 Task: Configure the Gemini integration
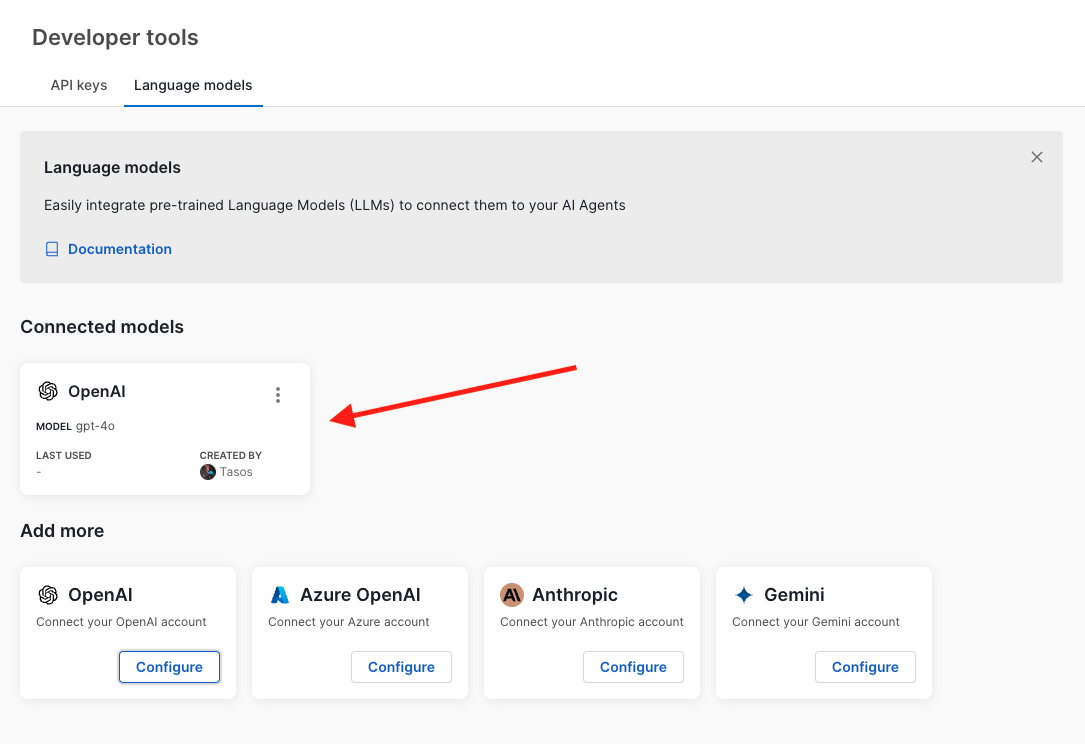point(865,667)
